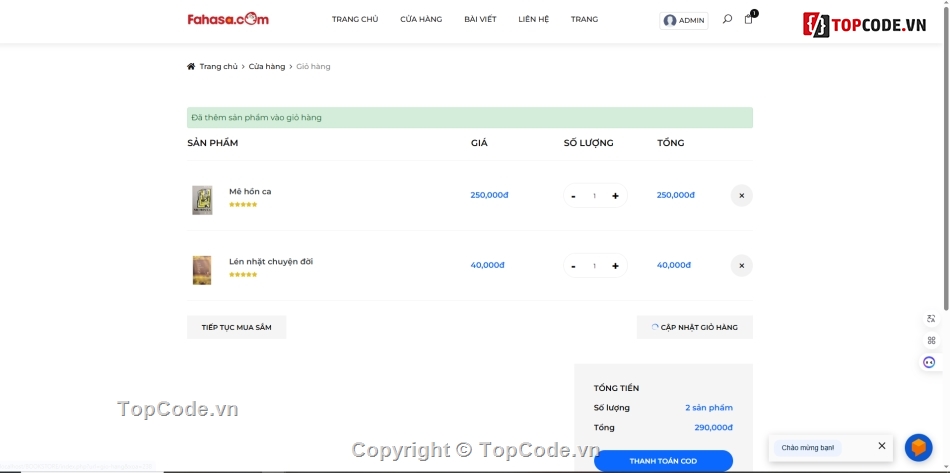
Task: Click the TỔNG column header
Action: [x=671, y=144]
